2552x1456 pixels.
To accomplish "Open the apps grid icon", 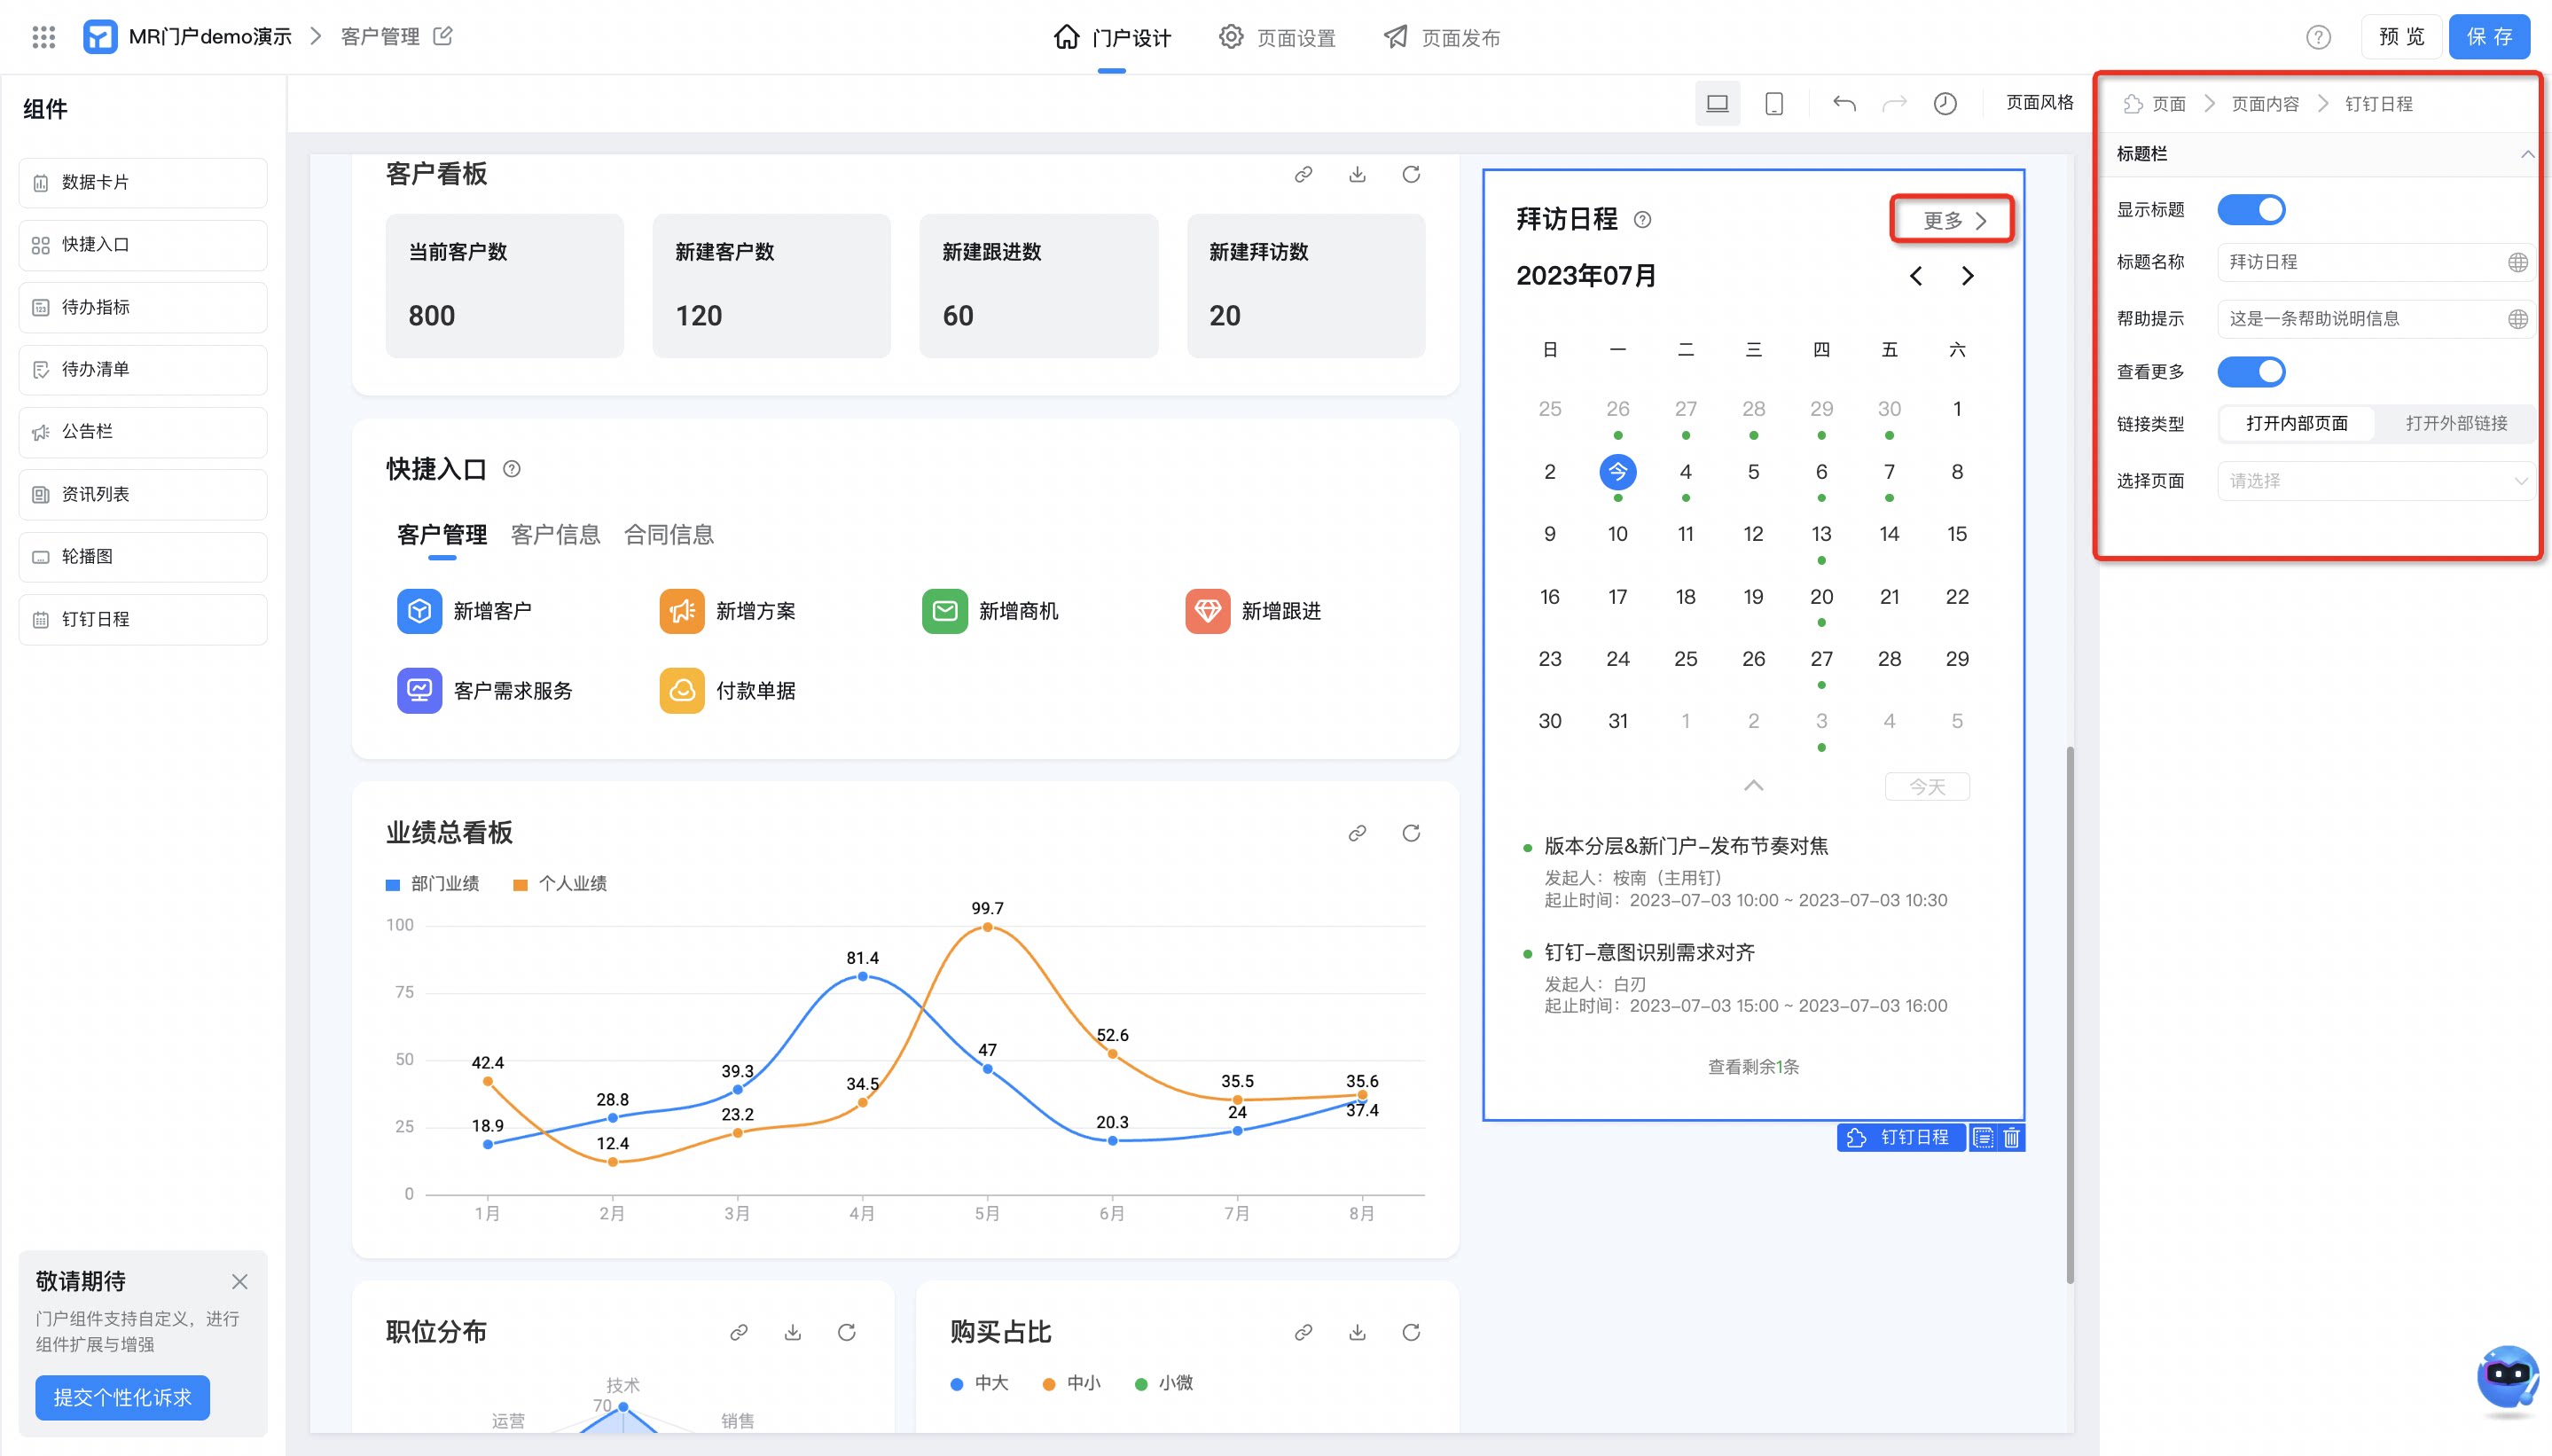I will 43,37.
